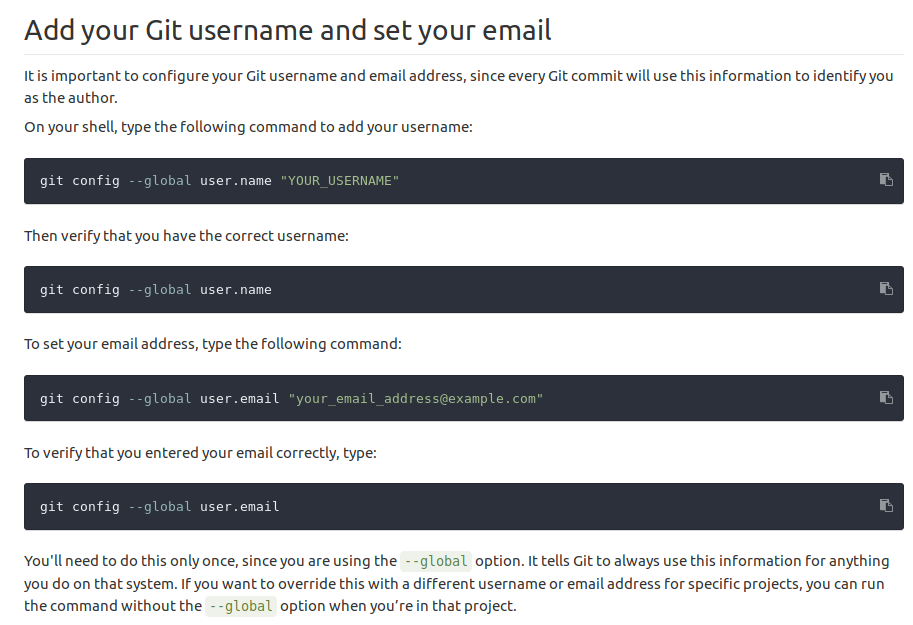
Task: Copy the verify user.email command
Action: [885, 506]
